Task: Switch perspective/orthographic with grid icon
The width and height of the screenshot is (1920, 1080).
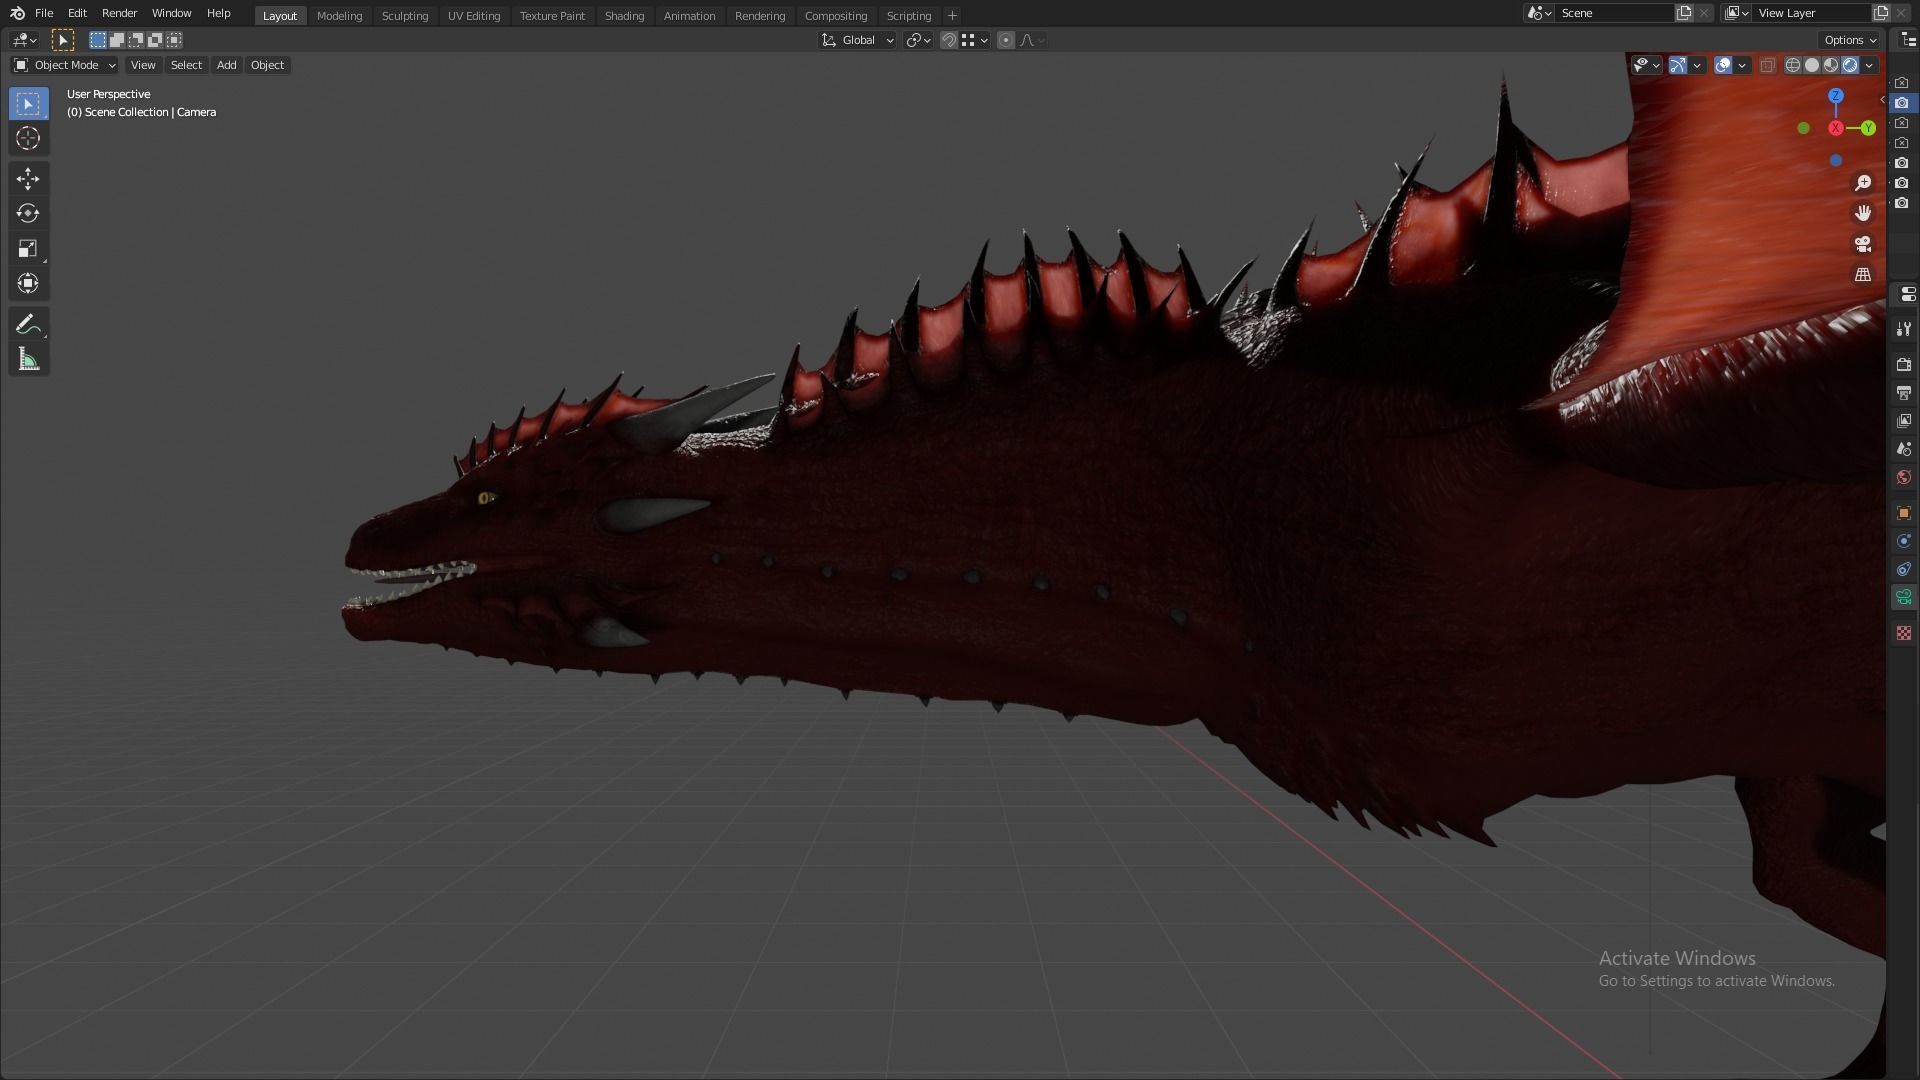Action: point(1863,274)
